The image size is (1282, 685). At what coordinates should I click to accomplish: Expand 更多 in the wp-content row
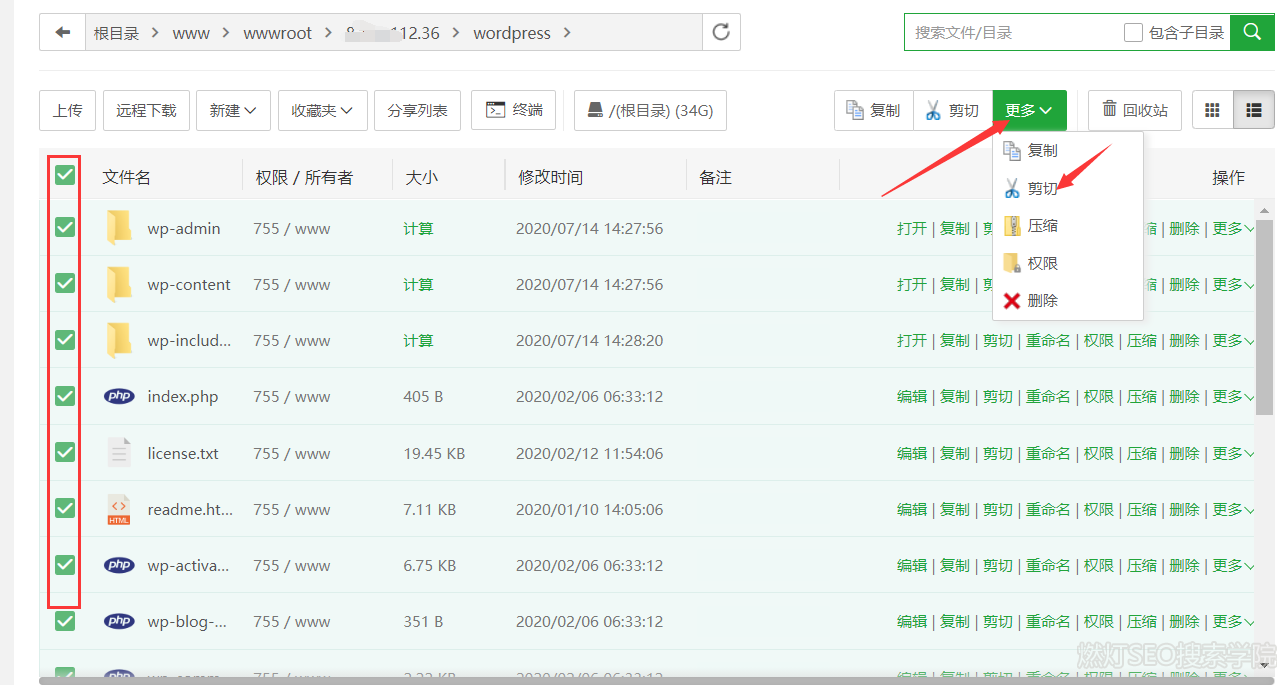point(1232,284)
